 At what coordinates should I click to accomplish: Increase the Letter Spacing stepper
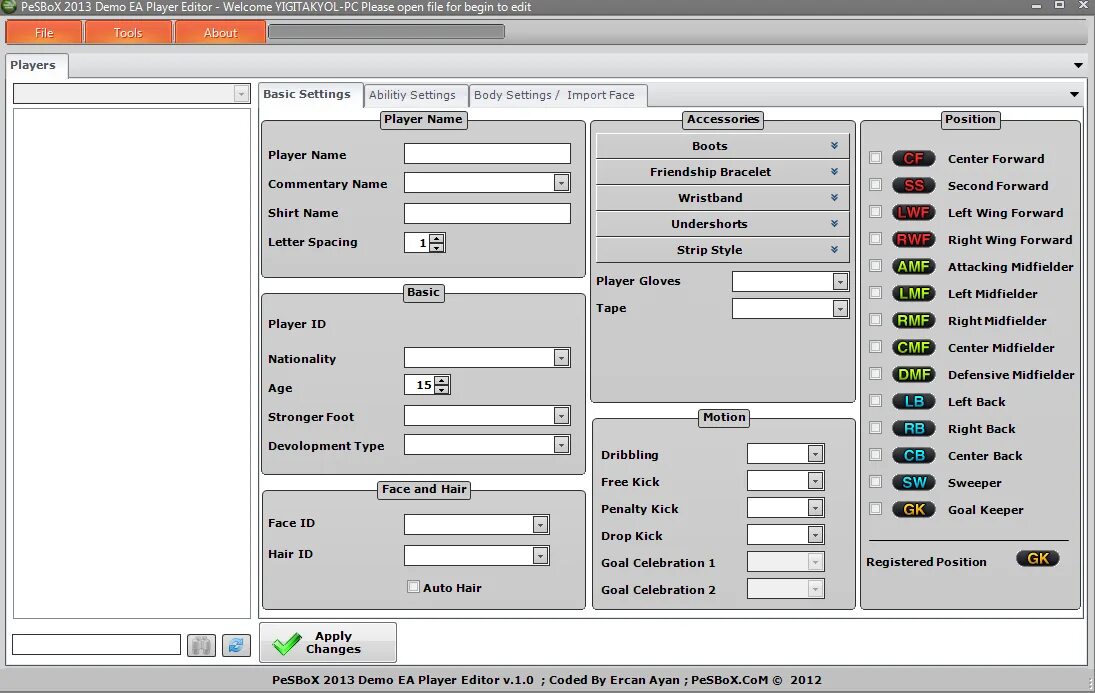pos(436,238)
